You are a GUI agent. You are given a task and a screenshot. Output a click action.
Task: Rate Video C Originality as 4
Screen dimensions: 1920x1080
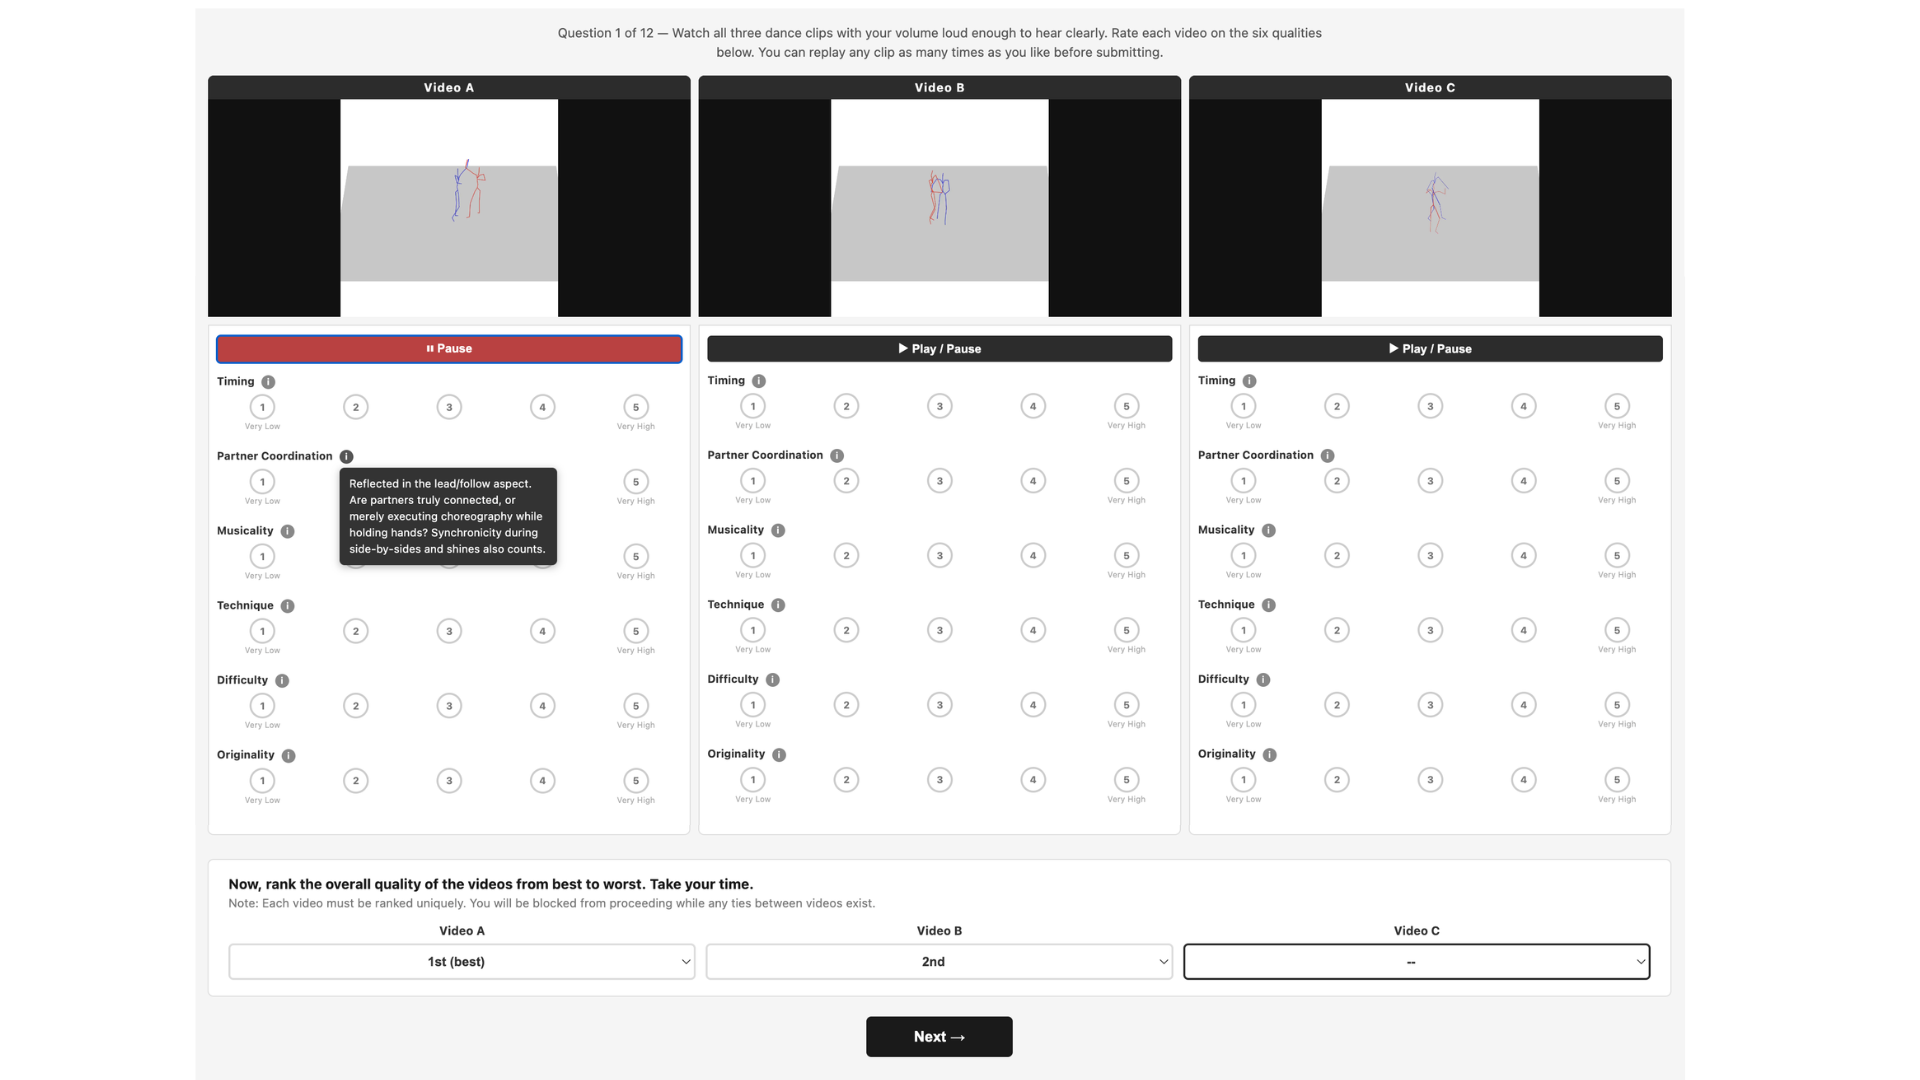tap(1523, 780)
